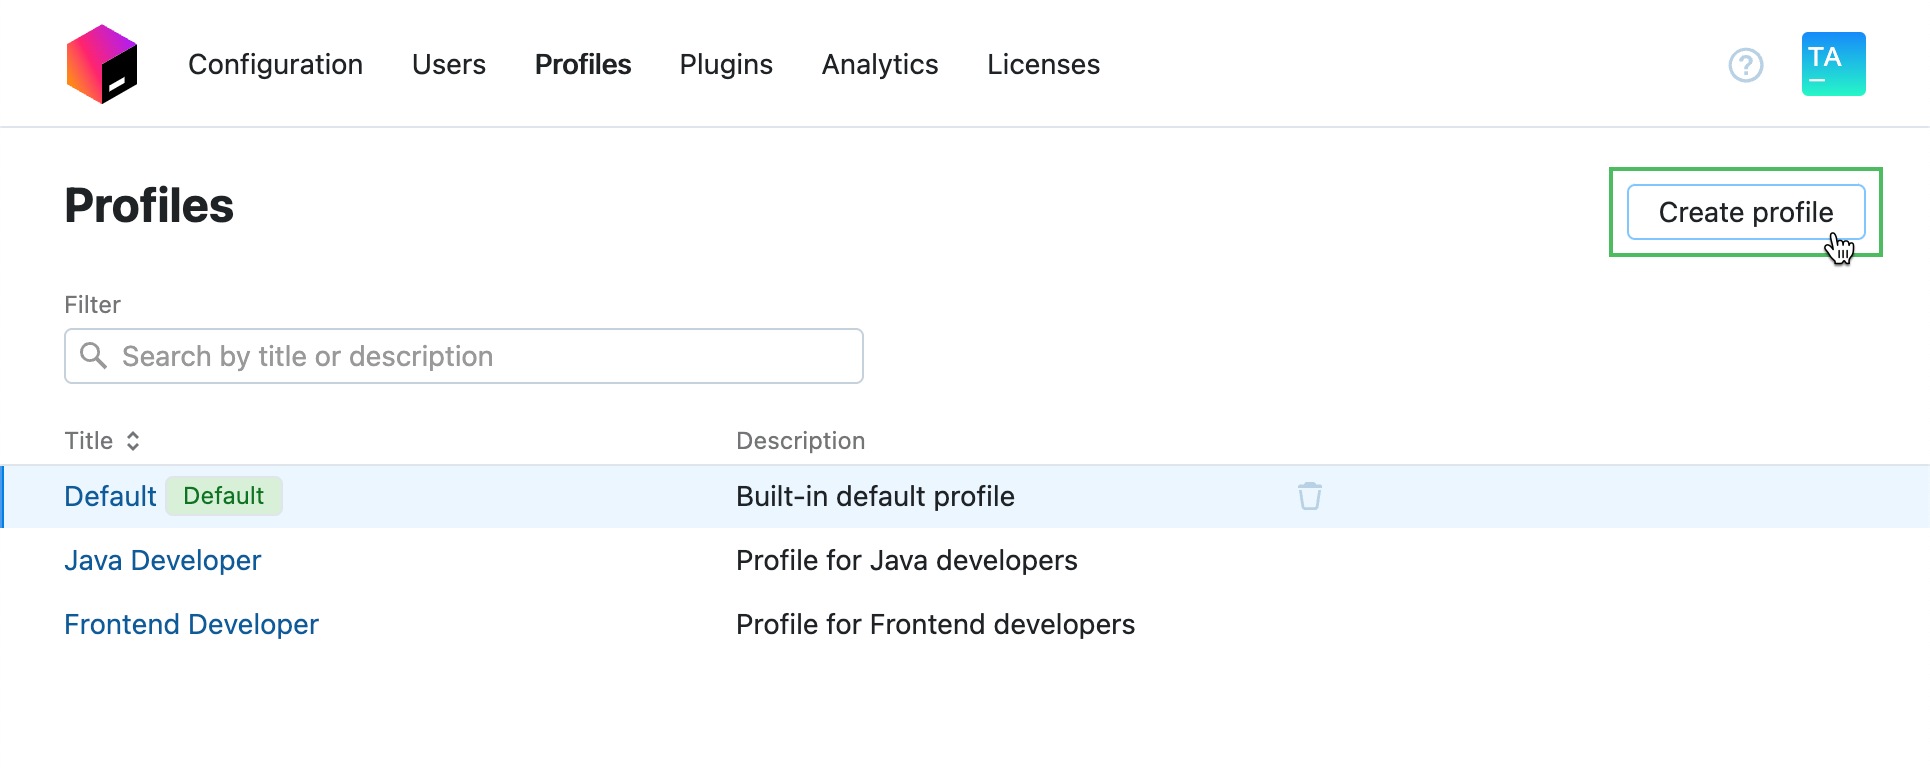This screenshot has width=1930, height=770.
Task: Open the Analytics tab
Action: coord(880,64)
